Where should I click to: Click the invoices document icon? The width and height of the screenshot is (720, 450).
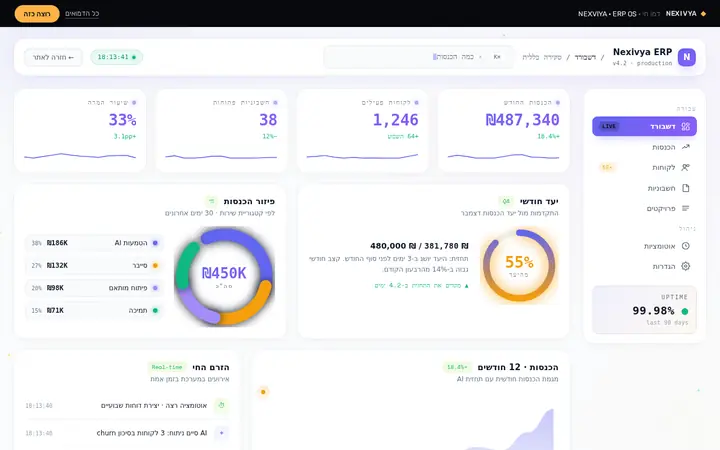(x=686, y=188)
